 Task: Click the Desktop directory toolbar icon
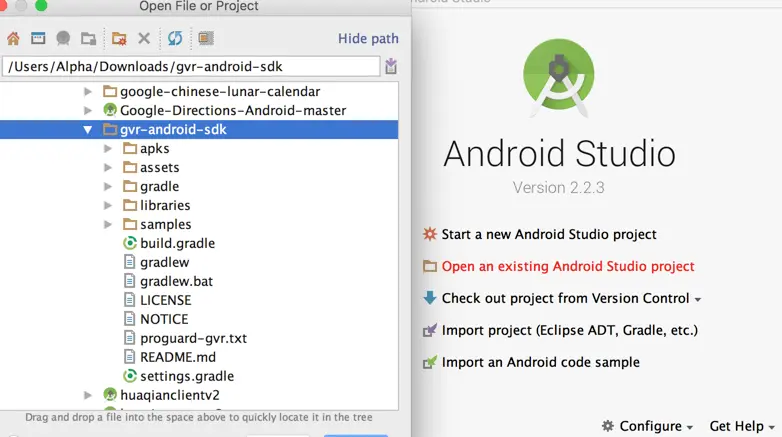click(x=38, y=38)
